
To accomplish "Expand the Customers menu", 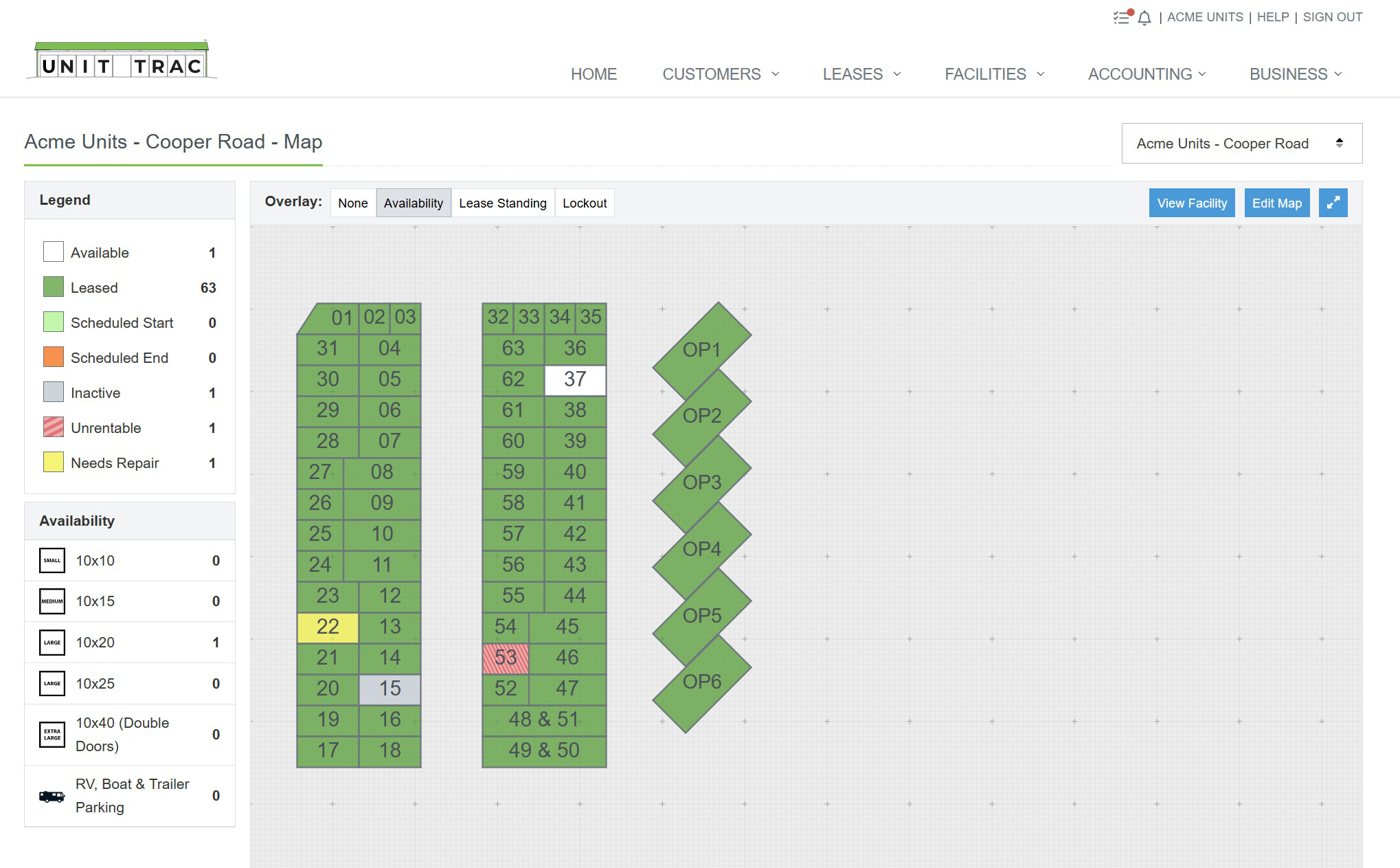I will (720, 74).
